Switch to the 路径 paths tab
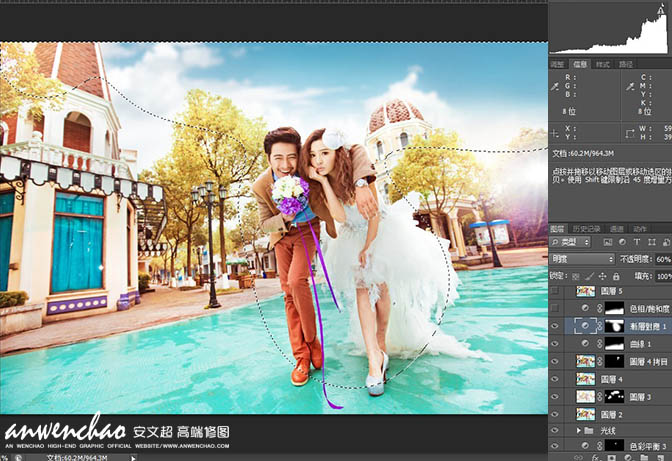This screenshot has height=461, width=672. [x=626, y=65]
